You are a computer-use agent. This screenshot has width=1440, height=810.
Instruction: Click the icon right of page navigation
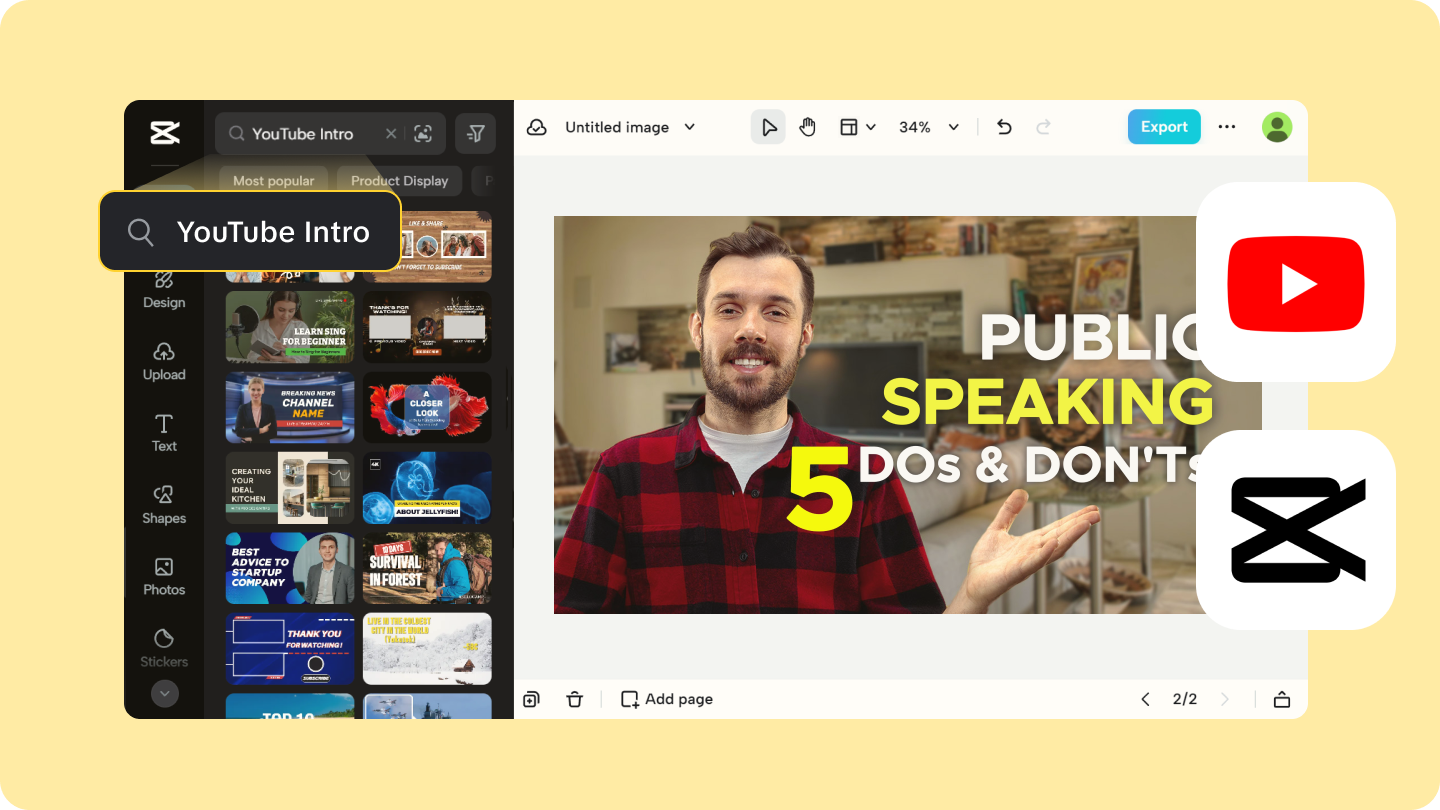tap(1282, 699)
